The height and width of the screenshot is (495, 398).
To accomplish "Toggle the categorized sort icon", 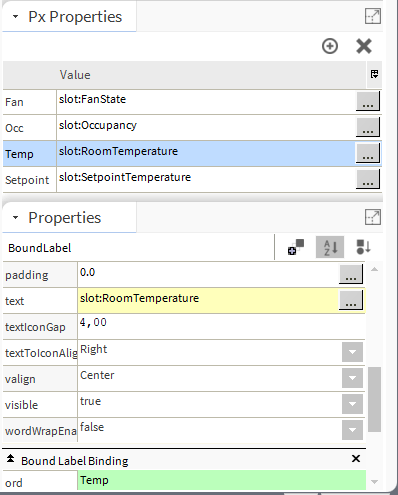I will point(363,247).
